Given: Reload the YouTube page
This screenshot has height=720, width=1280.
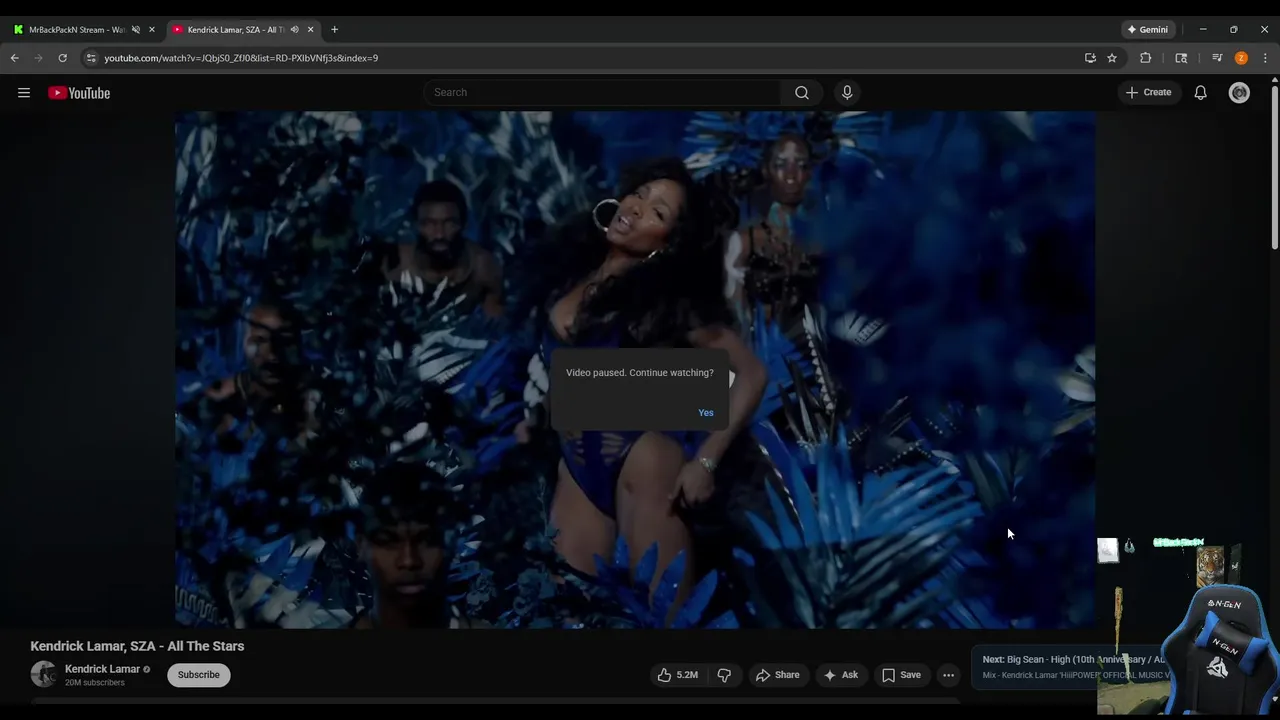Looking at the screenshot, I should [x=62, y=58].
